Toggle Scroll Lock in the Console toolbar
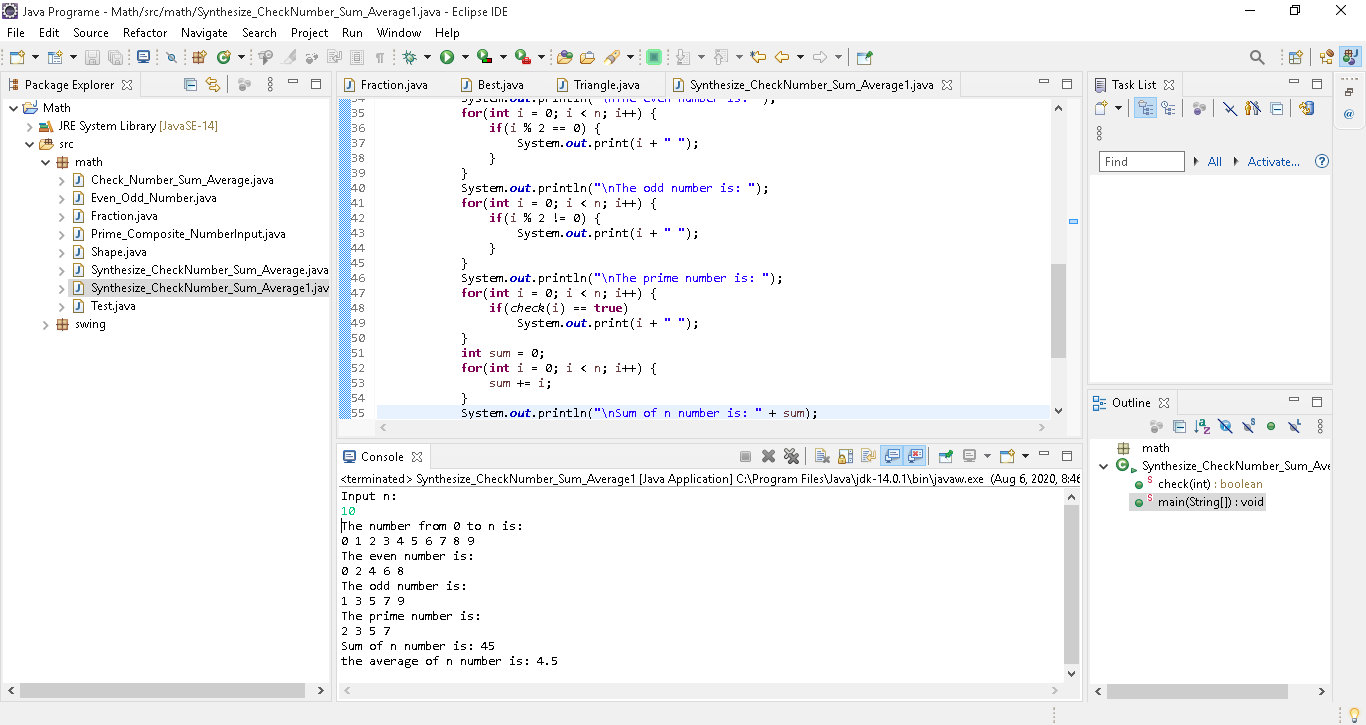Viewport: 1366px width, 725px height. click(846, 456)
